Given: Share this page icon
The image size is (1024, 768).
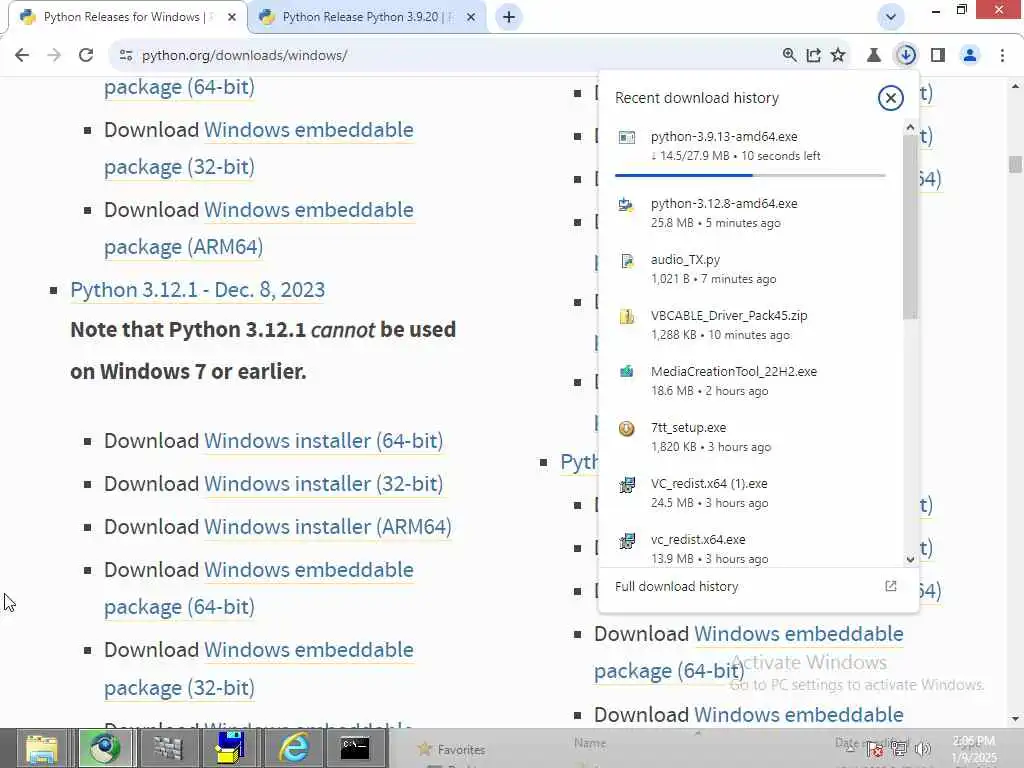Looking at the screenshot, I should (813, 56).
